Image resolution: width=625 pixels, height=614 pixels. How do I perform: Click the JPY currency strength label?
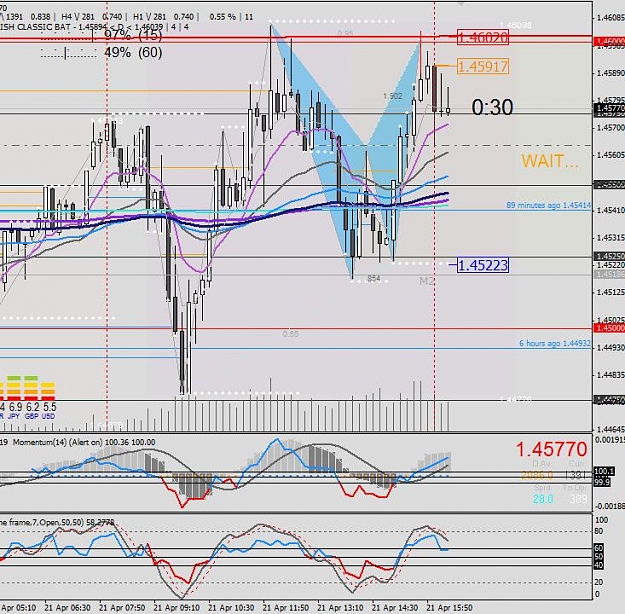coord(14,416)
